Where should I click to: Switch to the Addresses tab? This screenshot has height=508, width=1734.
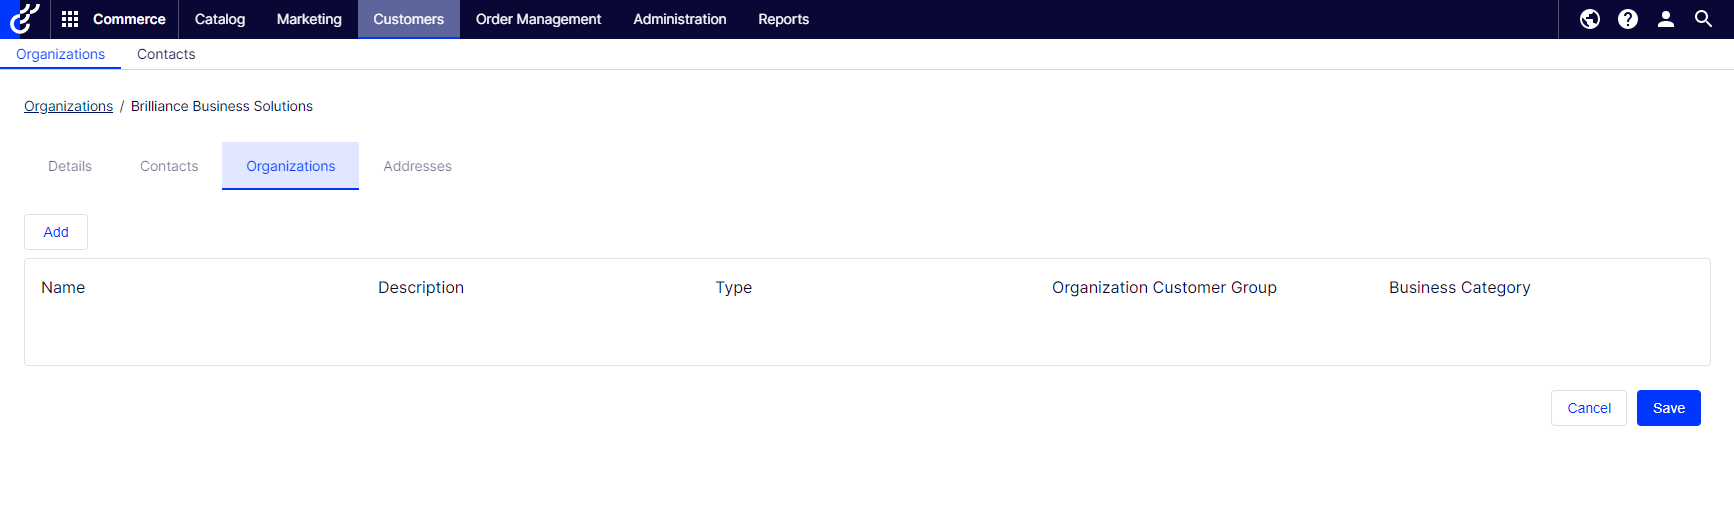point(417,166)
